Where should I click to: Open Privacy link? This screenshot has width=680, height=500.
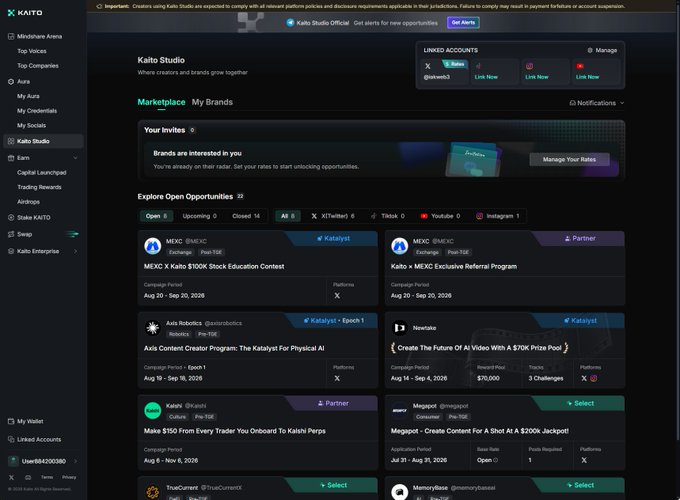point(69,477)
